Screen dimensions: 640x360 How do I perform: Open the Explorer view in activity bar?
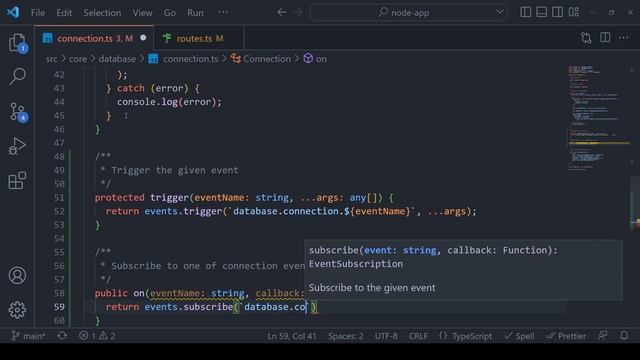point(17,42)
